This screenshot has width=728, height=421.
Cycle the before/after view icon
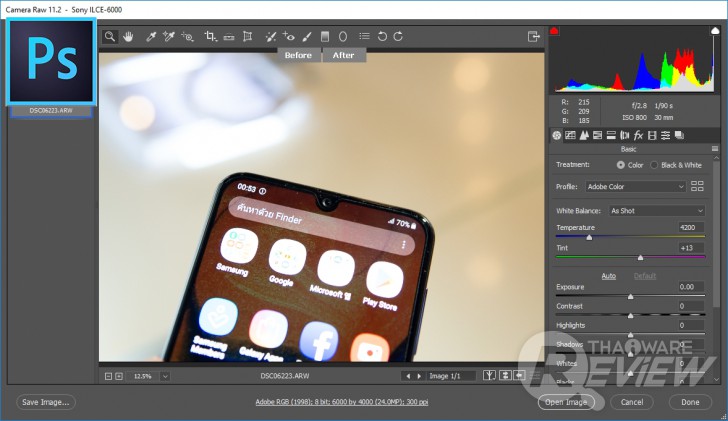tap(489, 376)
